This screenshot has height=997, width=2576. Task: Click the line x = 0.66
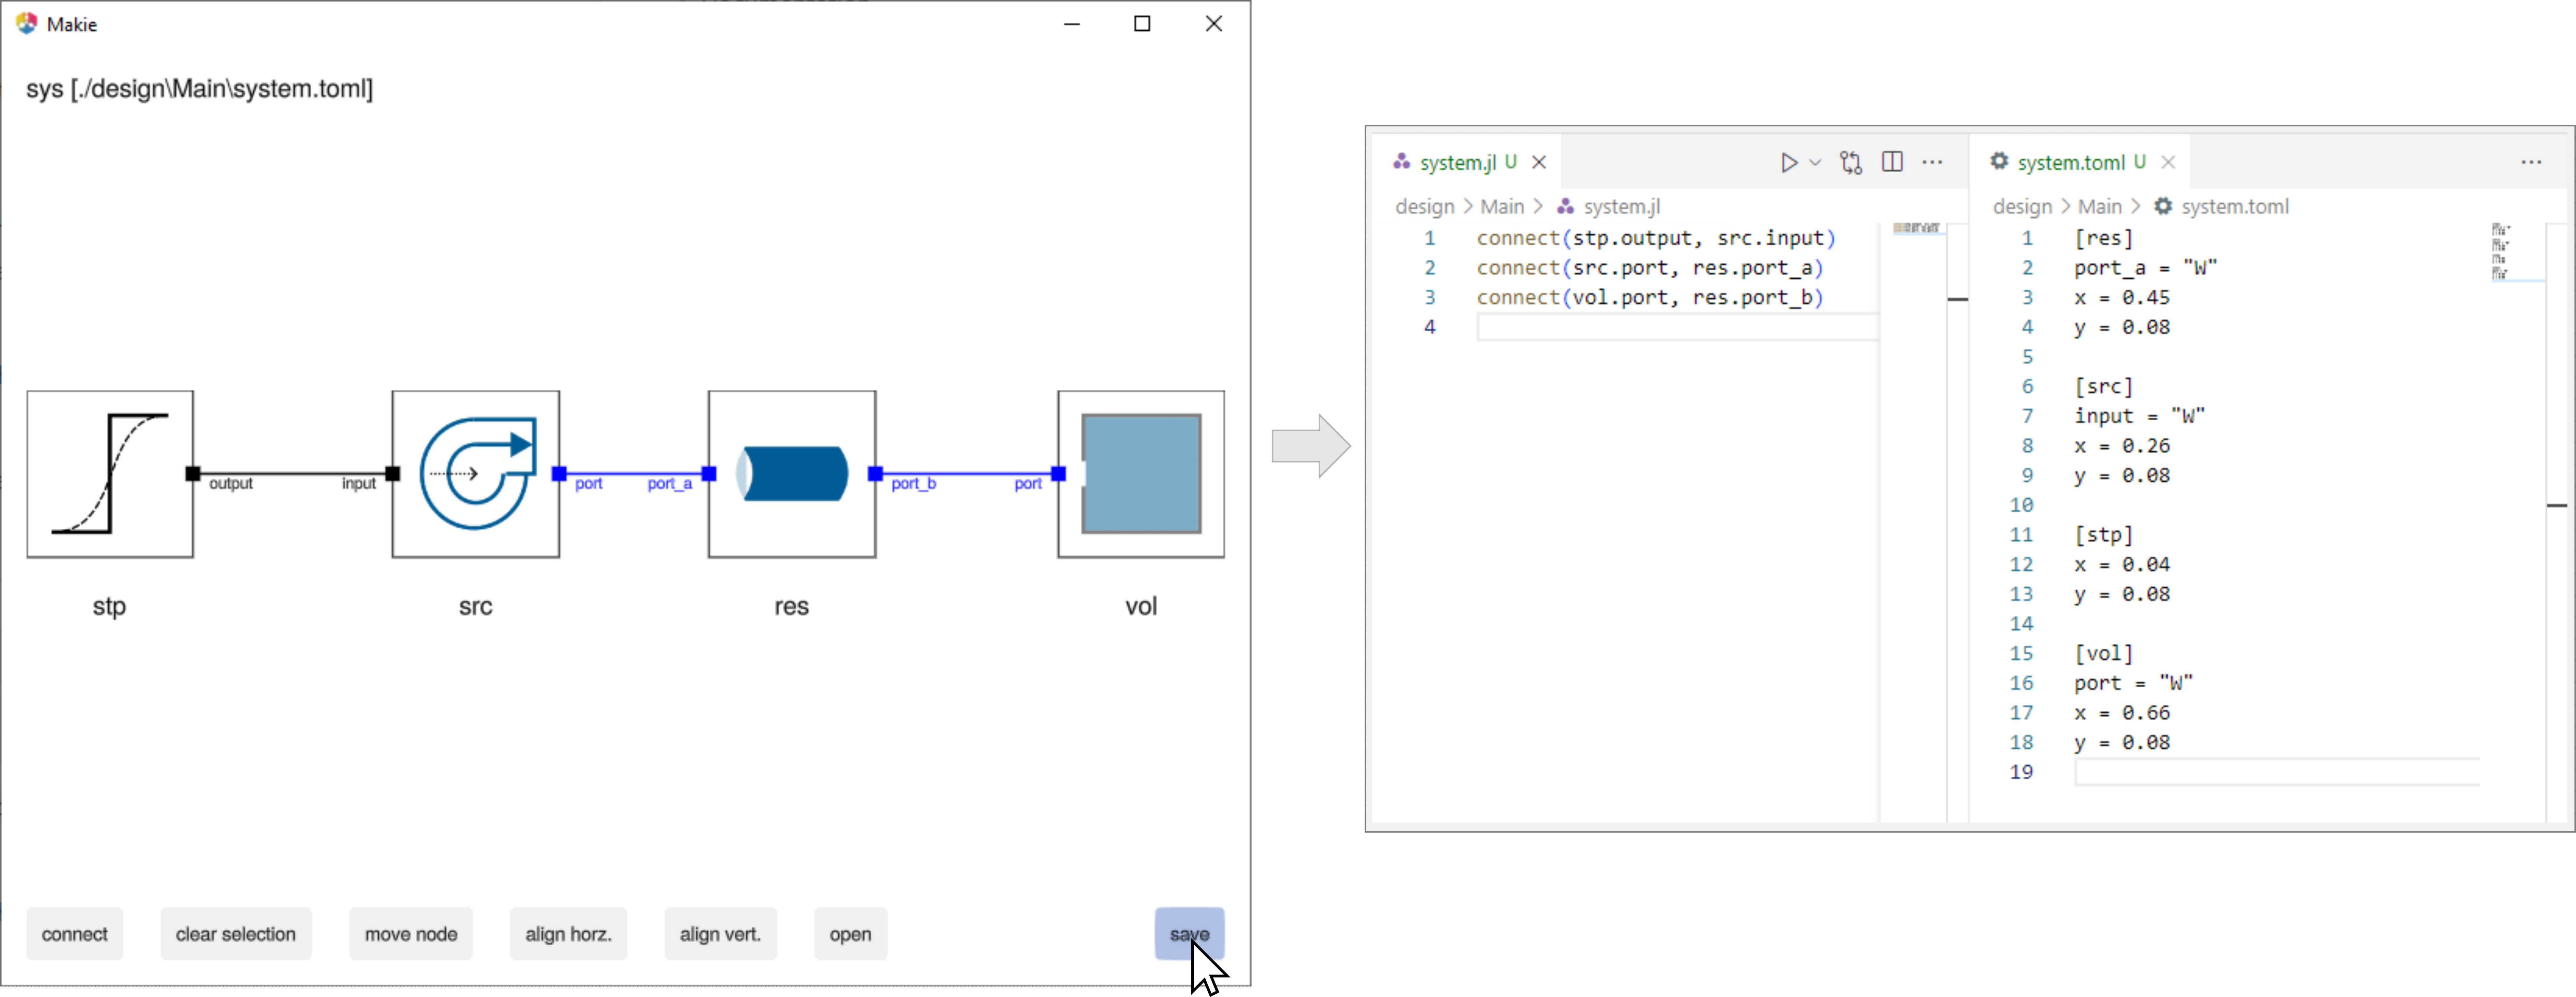tap(2122, 713)
